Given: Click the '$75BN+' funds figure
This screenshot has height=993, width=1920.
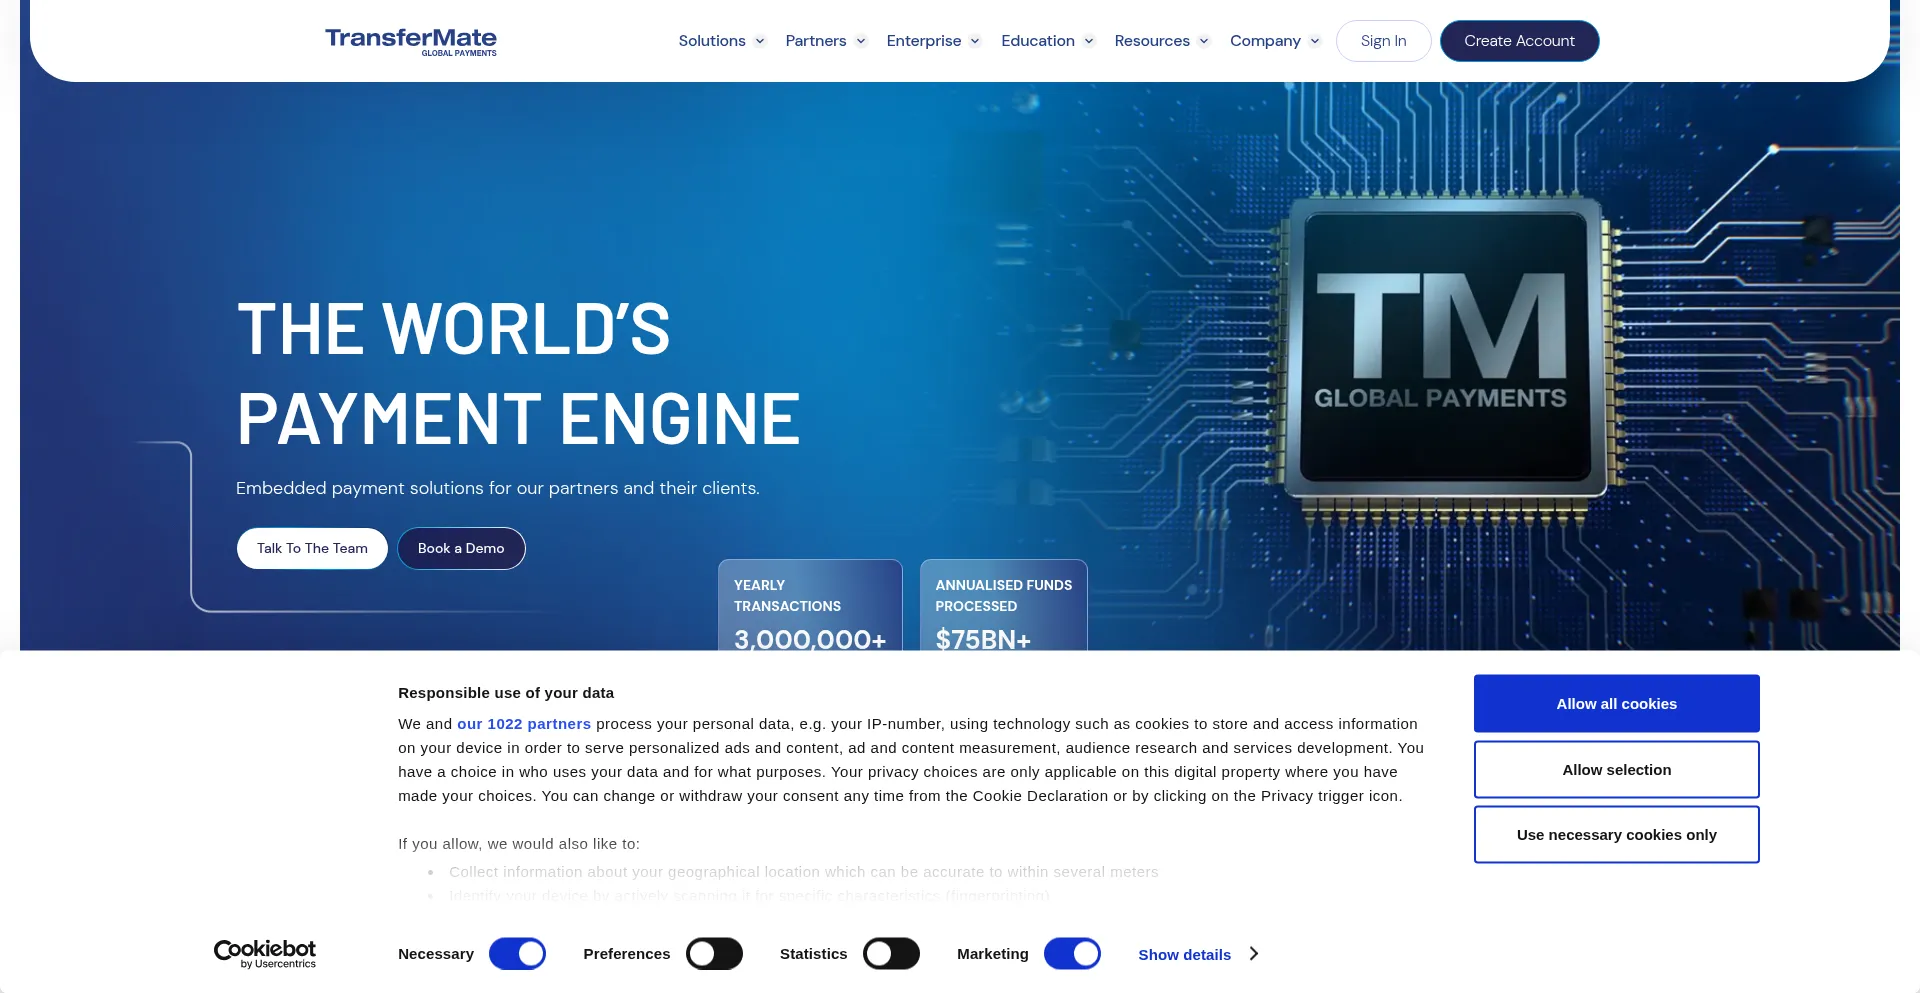Looking at the screenshot, I should (x=983, y=639).
